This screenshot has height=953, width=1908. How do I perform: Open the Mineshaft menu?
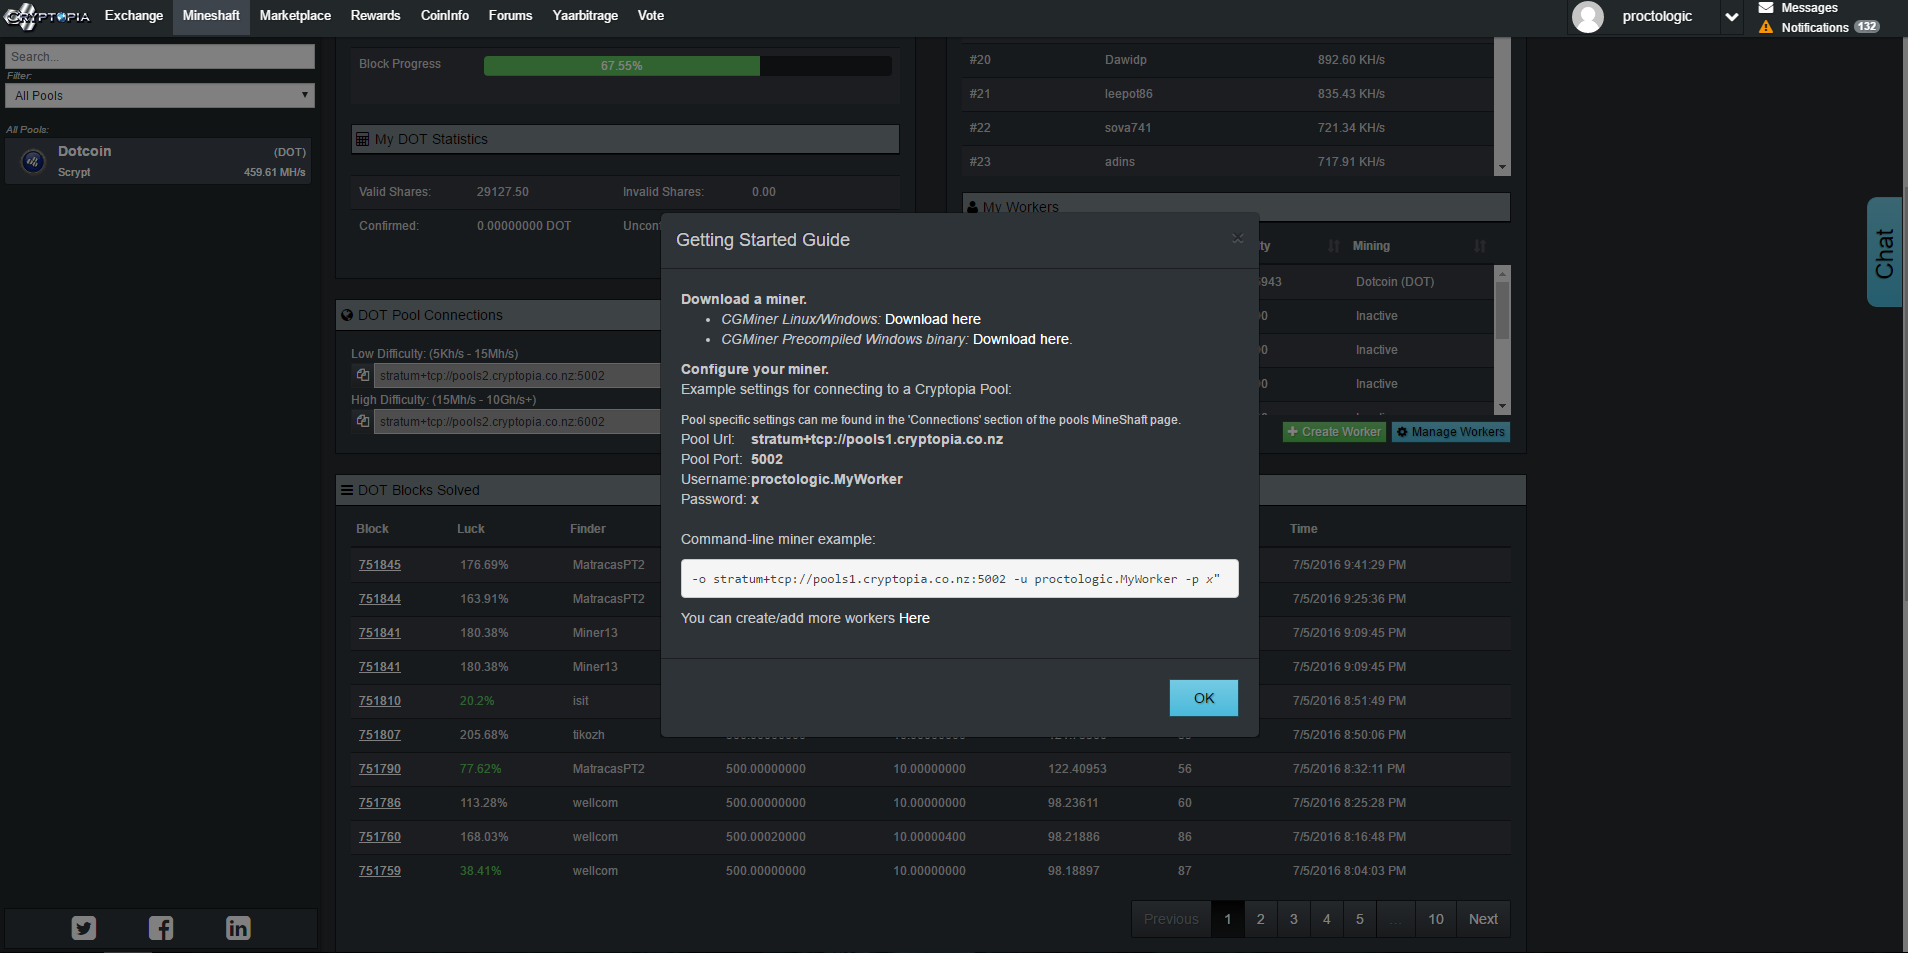coord(211,16)
